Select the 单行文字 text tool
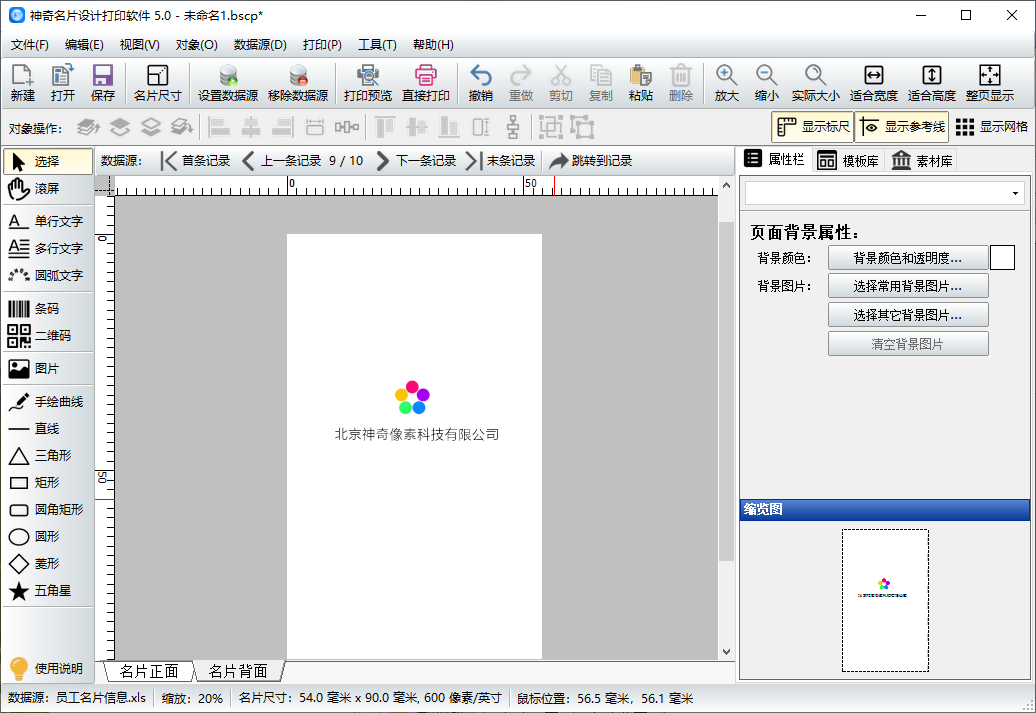Screen dimensions: 1036x713 pos(48,221)
